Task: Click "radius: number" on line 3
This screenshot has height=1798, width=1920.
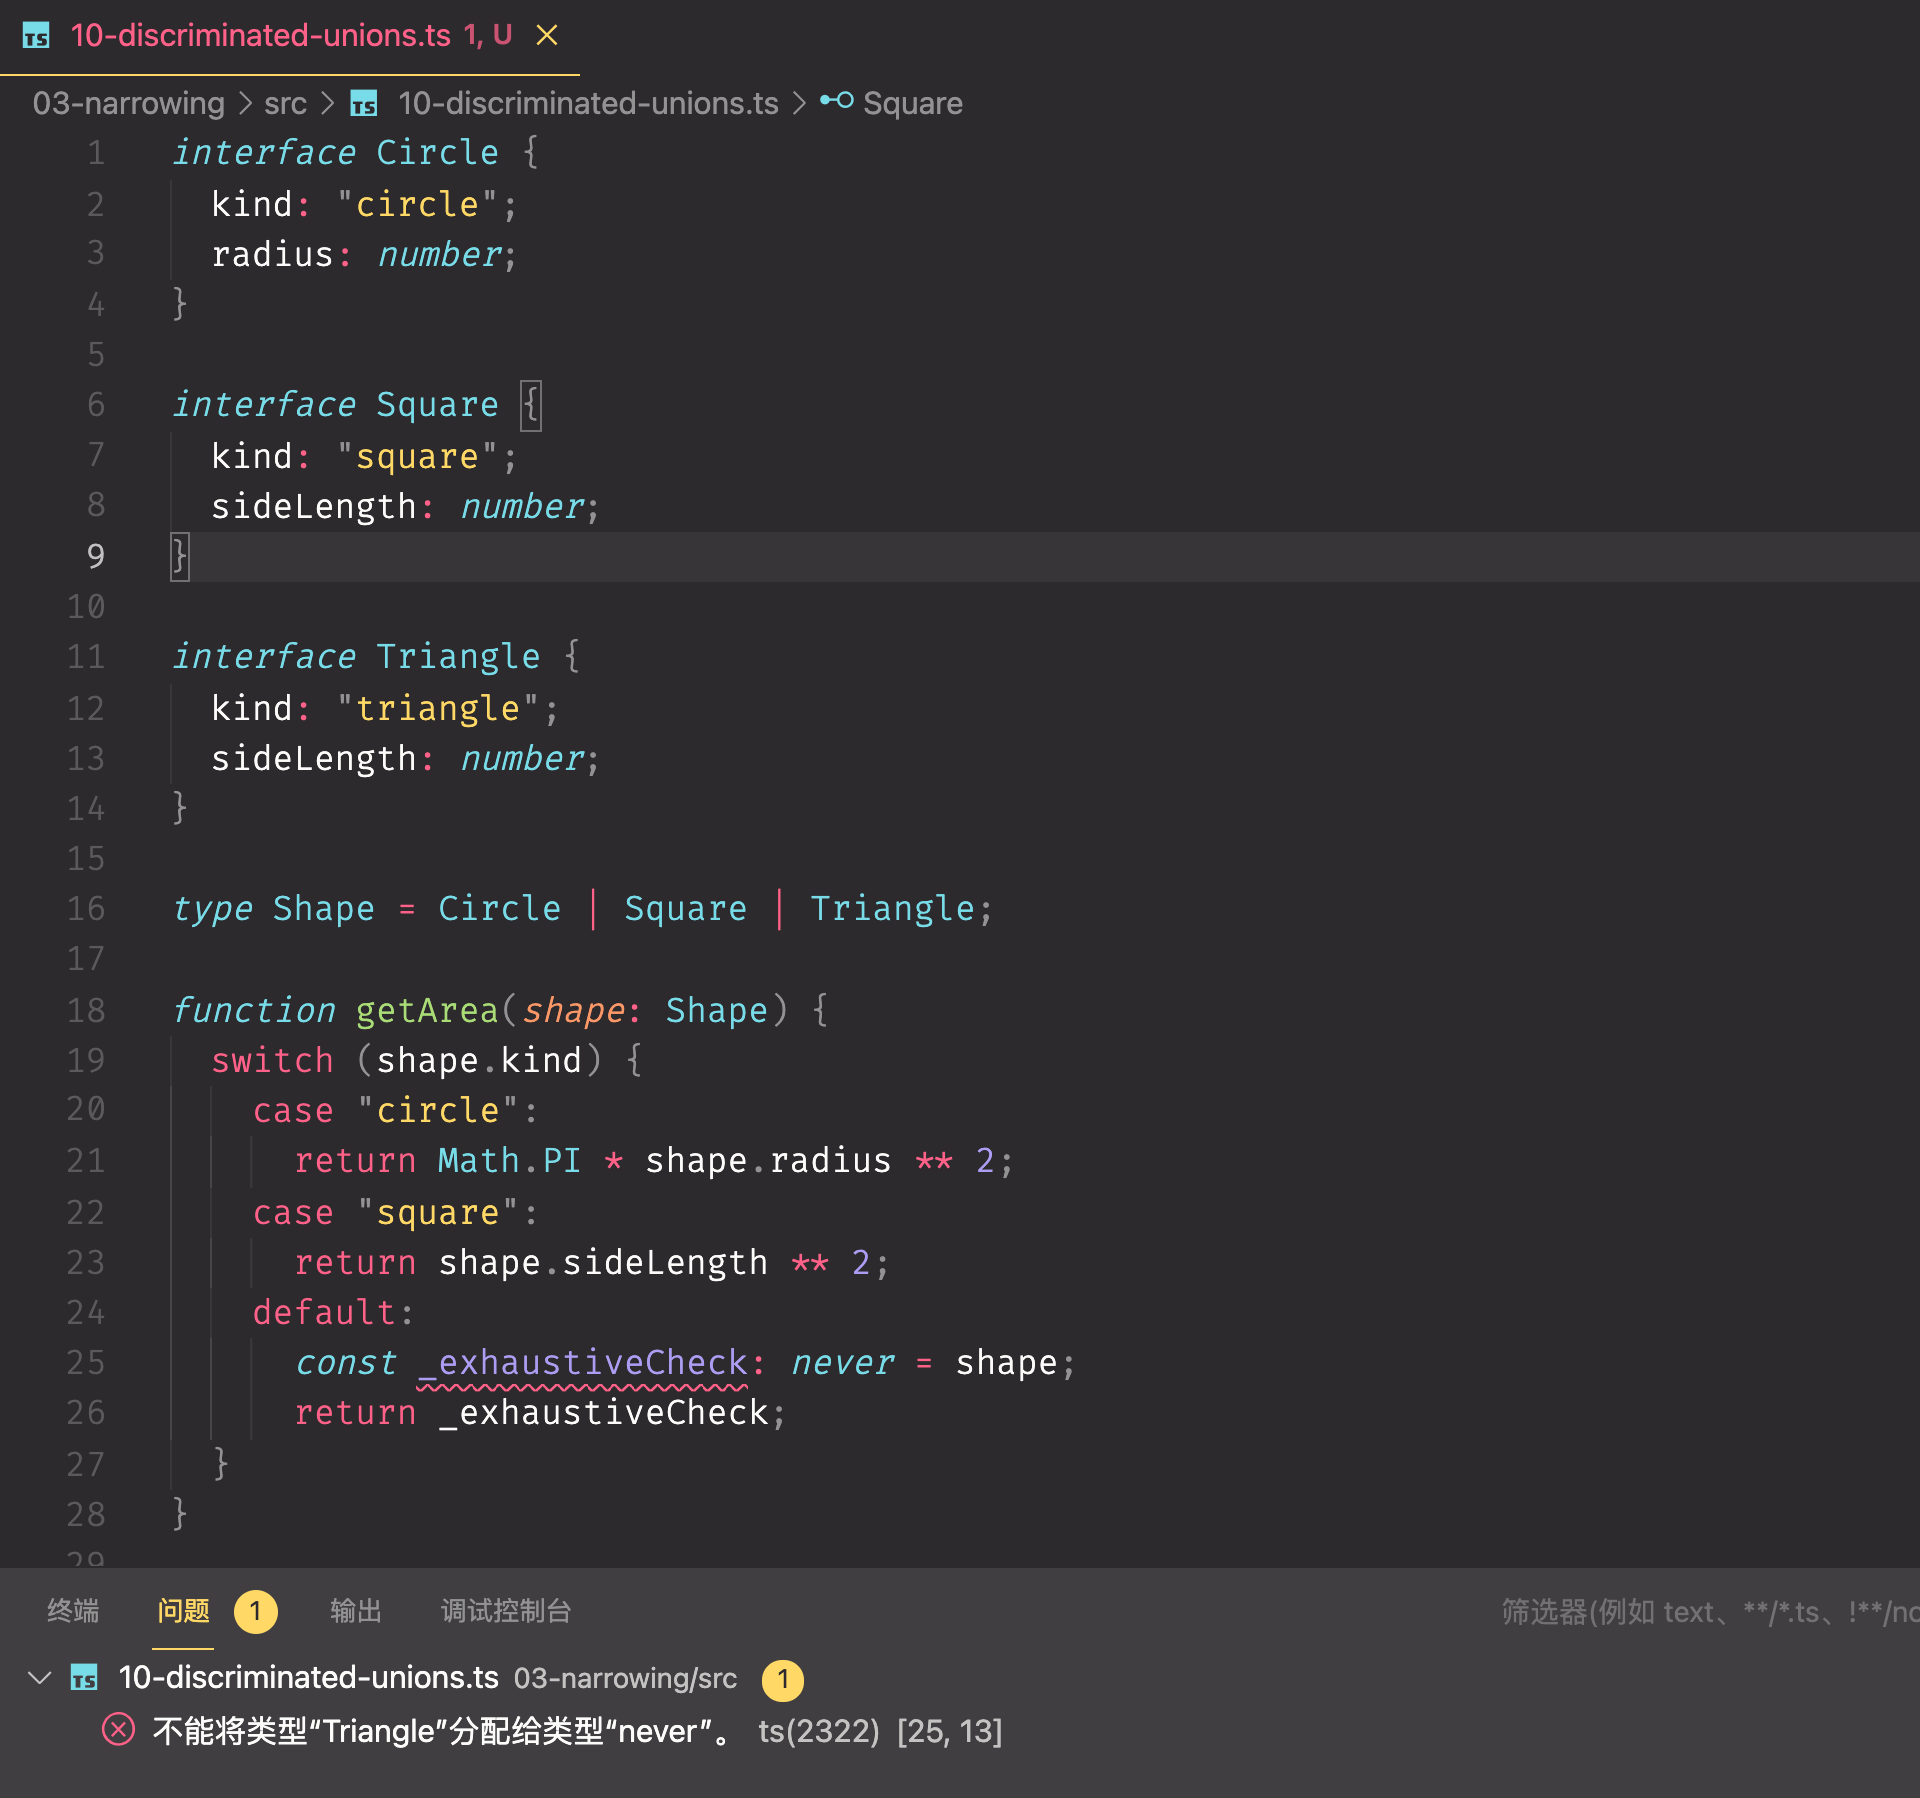Action: coord(356,255)
